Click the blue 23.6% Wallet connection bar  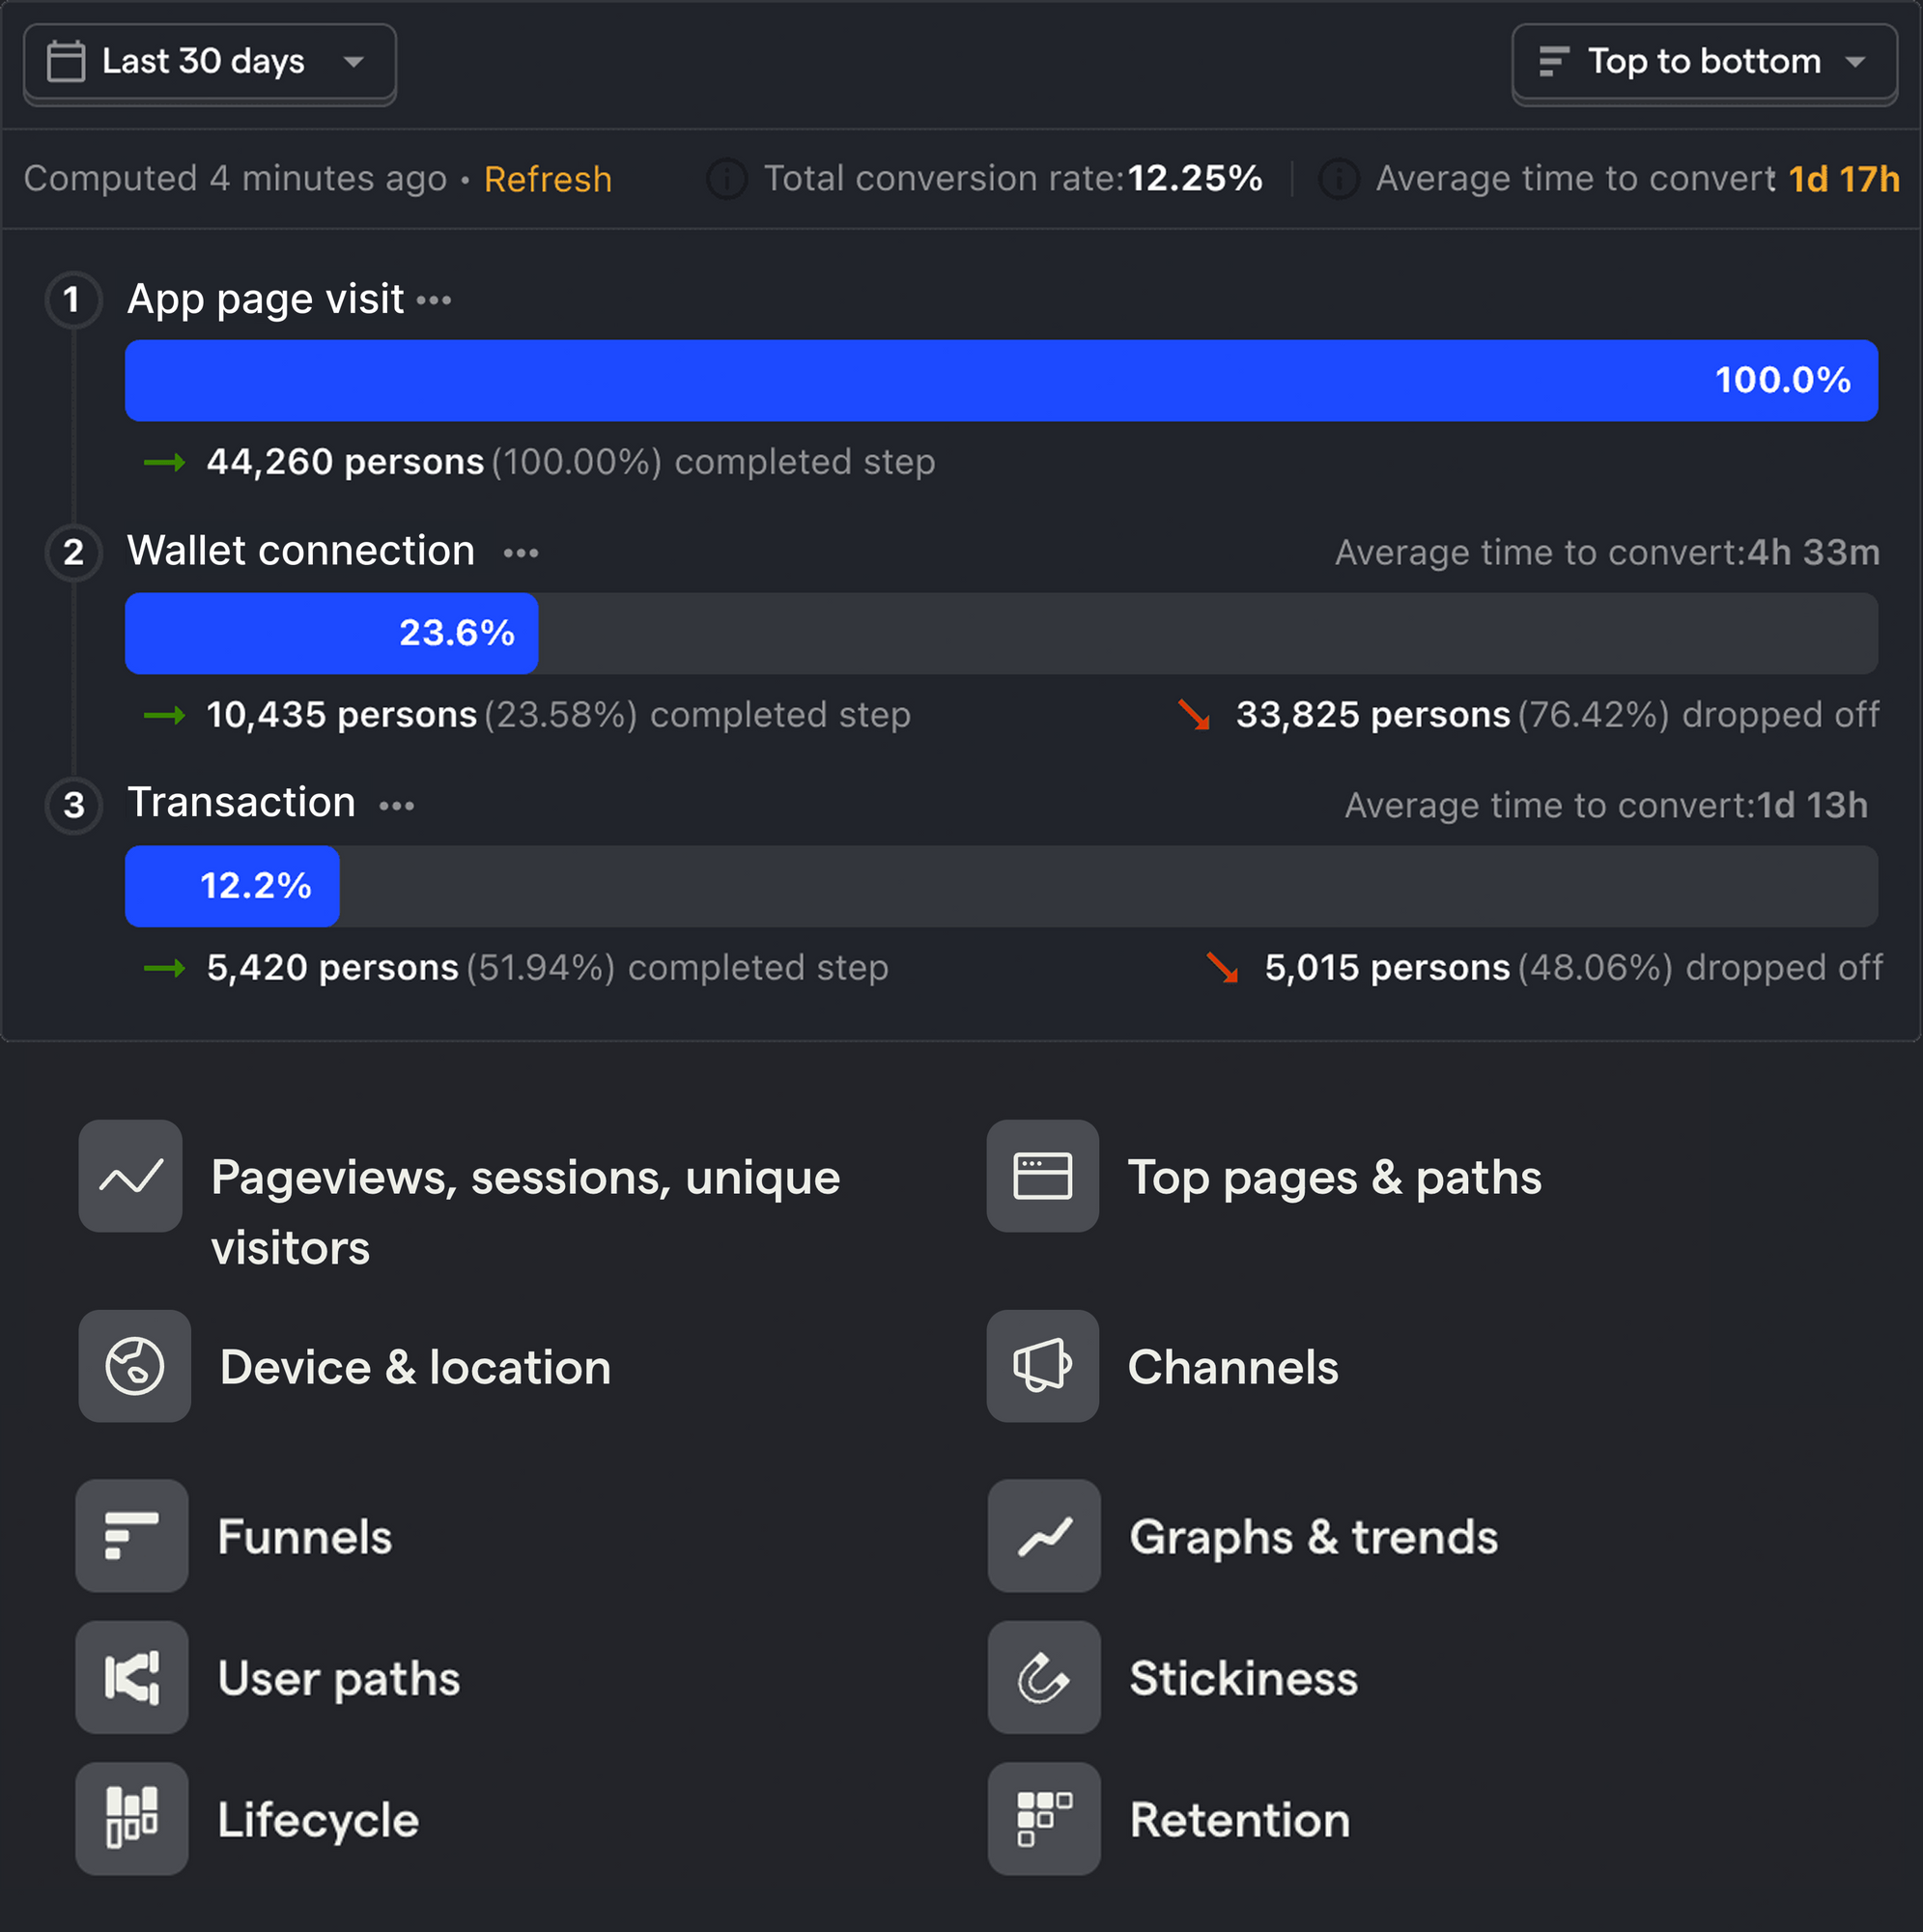[331, 633]
